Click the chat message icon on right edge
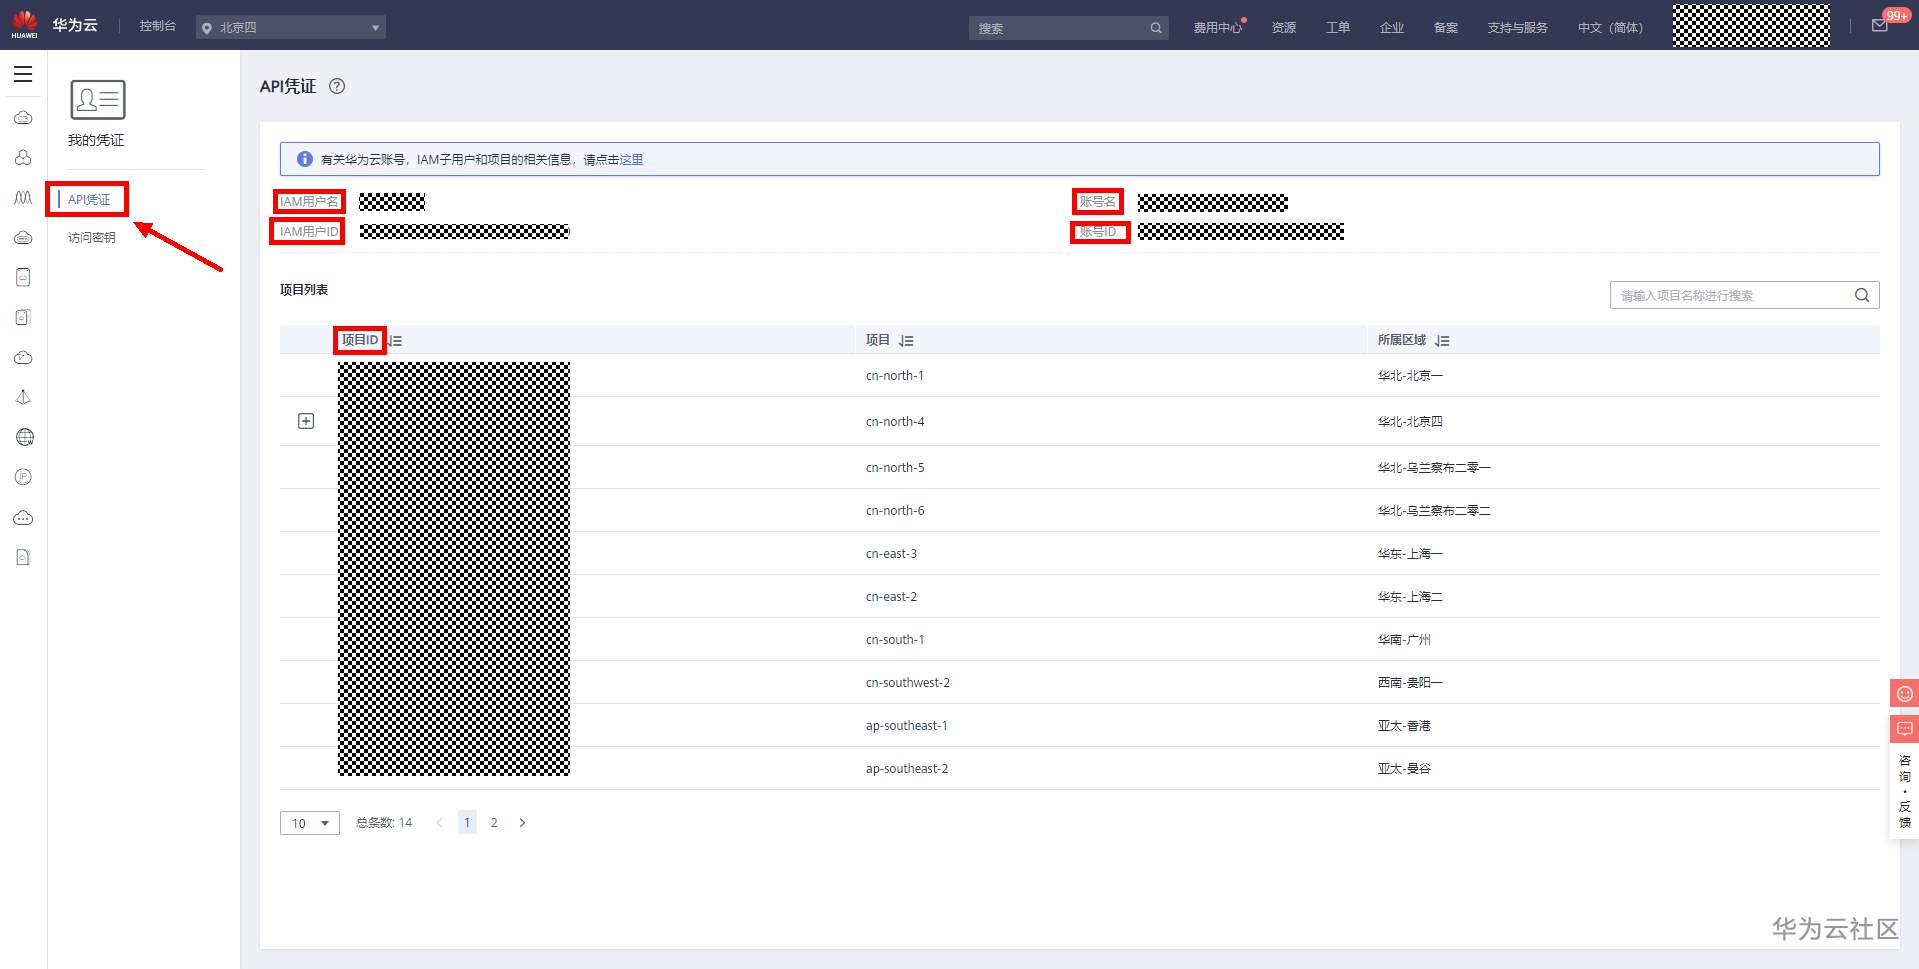This screenshot has height=969, width=1919. coord(1905,729)
